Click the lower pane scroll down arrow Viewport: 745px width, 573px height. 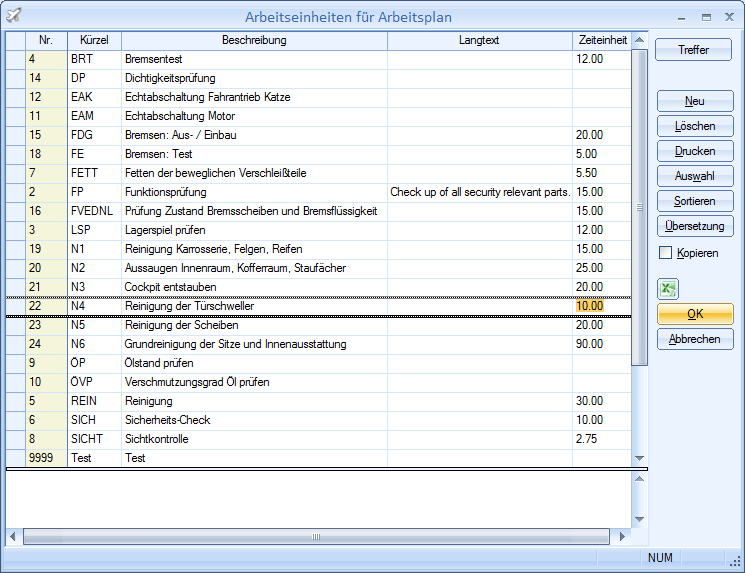coord(640,519)
